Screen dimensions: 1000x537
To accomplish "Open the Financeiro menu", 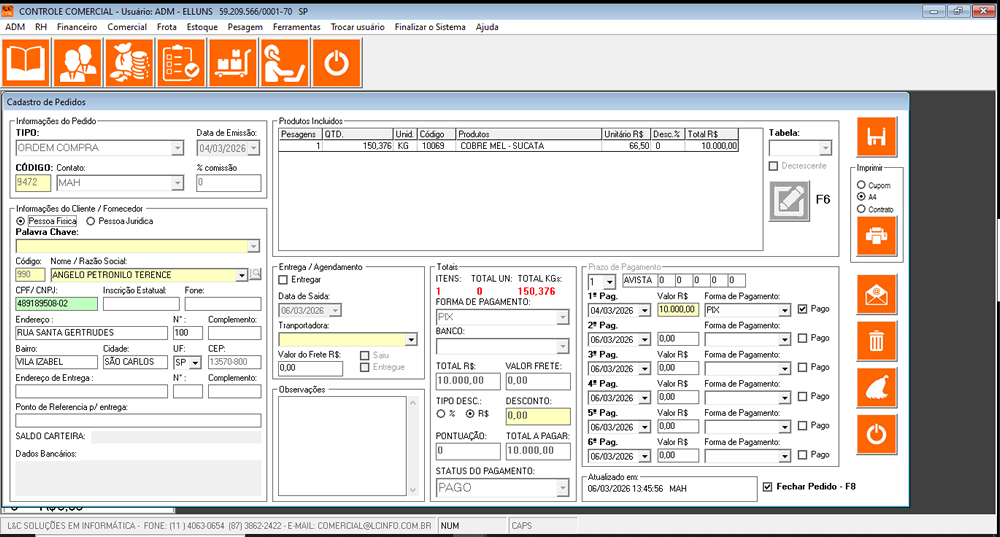I will click(x=77, y=27).
